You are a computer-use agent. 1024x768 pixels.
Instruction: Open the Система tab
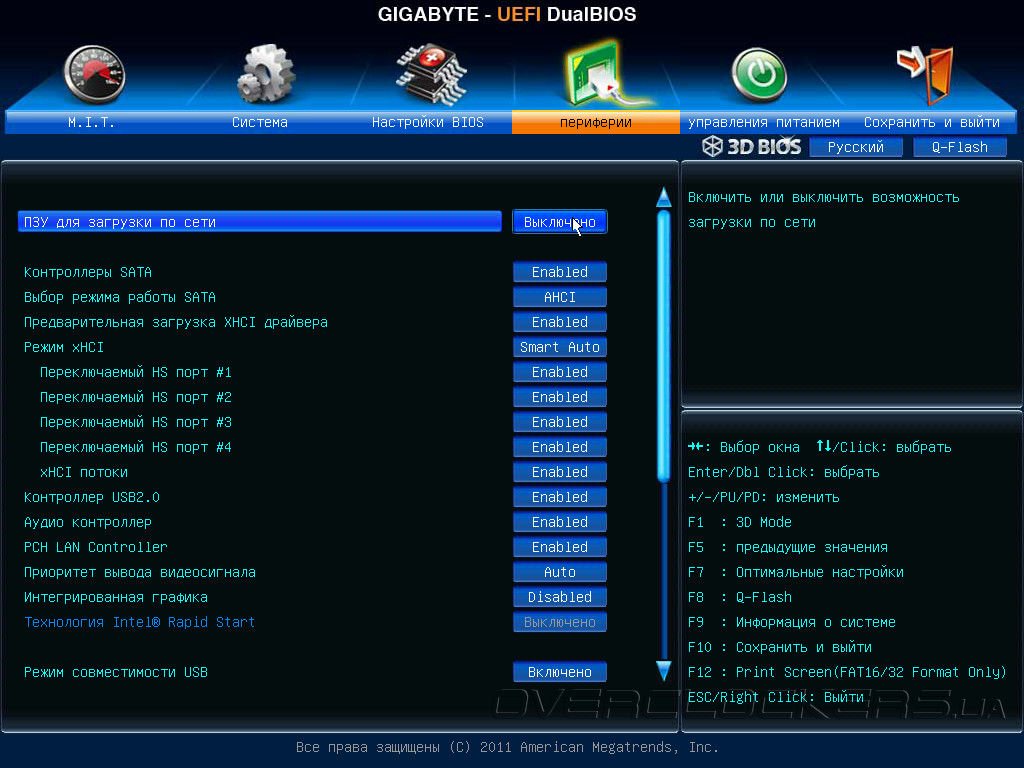260,122
